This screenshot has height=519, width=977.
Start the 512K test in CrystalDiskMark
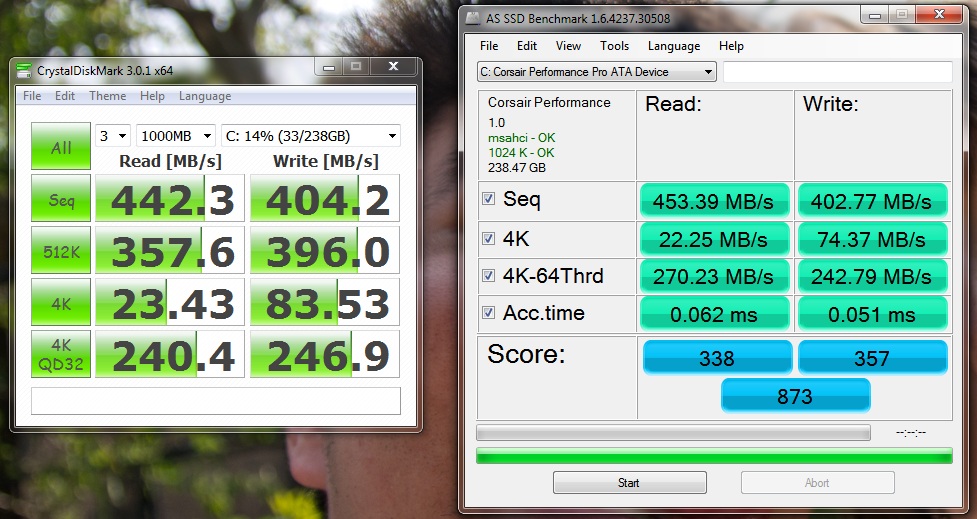click(61, 250)
